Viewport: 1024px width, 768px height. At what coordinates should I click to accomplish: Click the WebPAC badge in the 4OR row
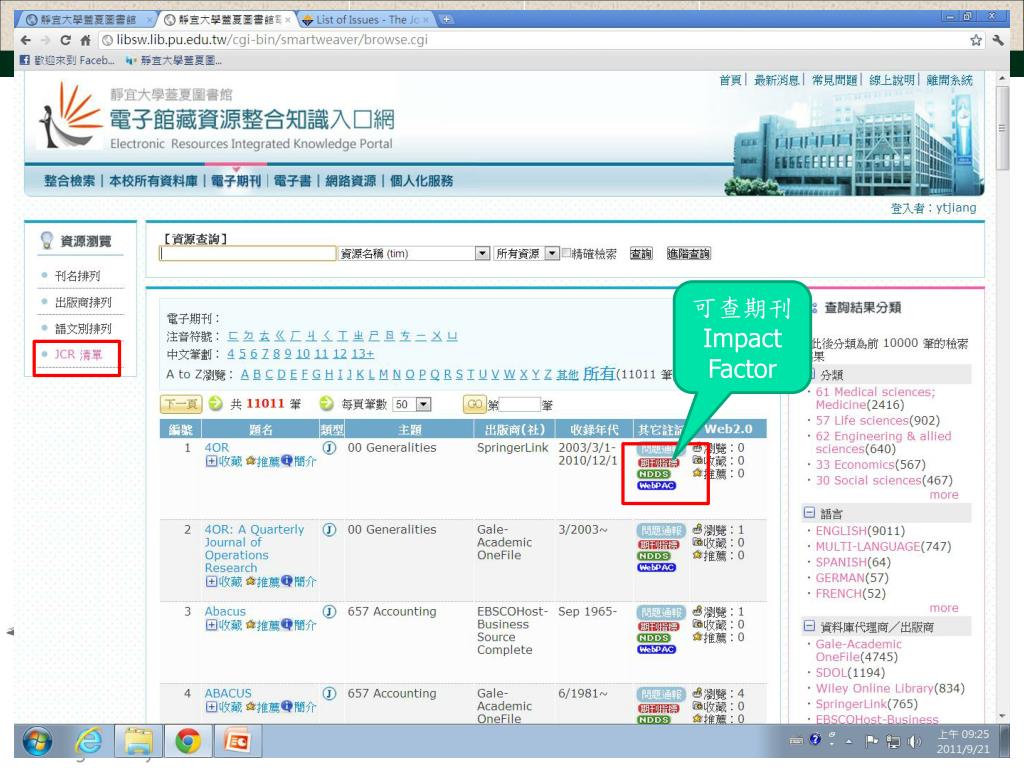(x=656, y=485)
